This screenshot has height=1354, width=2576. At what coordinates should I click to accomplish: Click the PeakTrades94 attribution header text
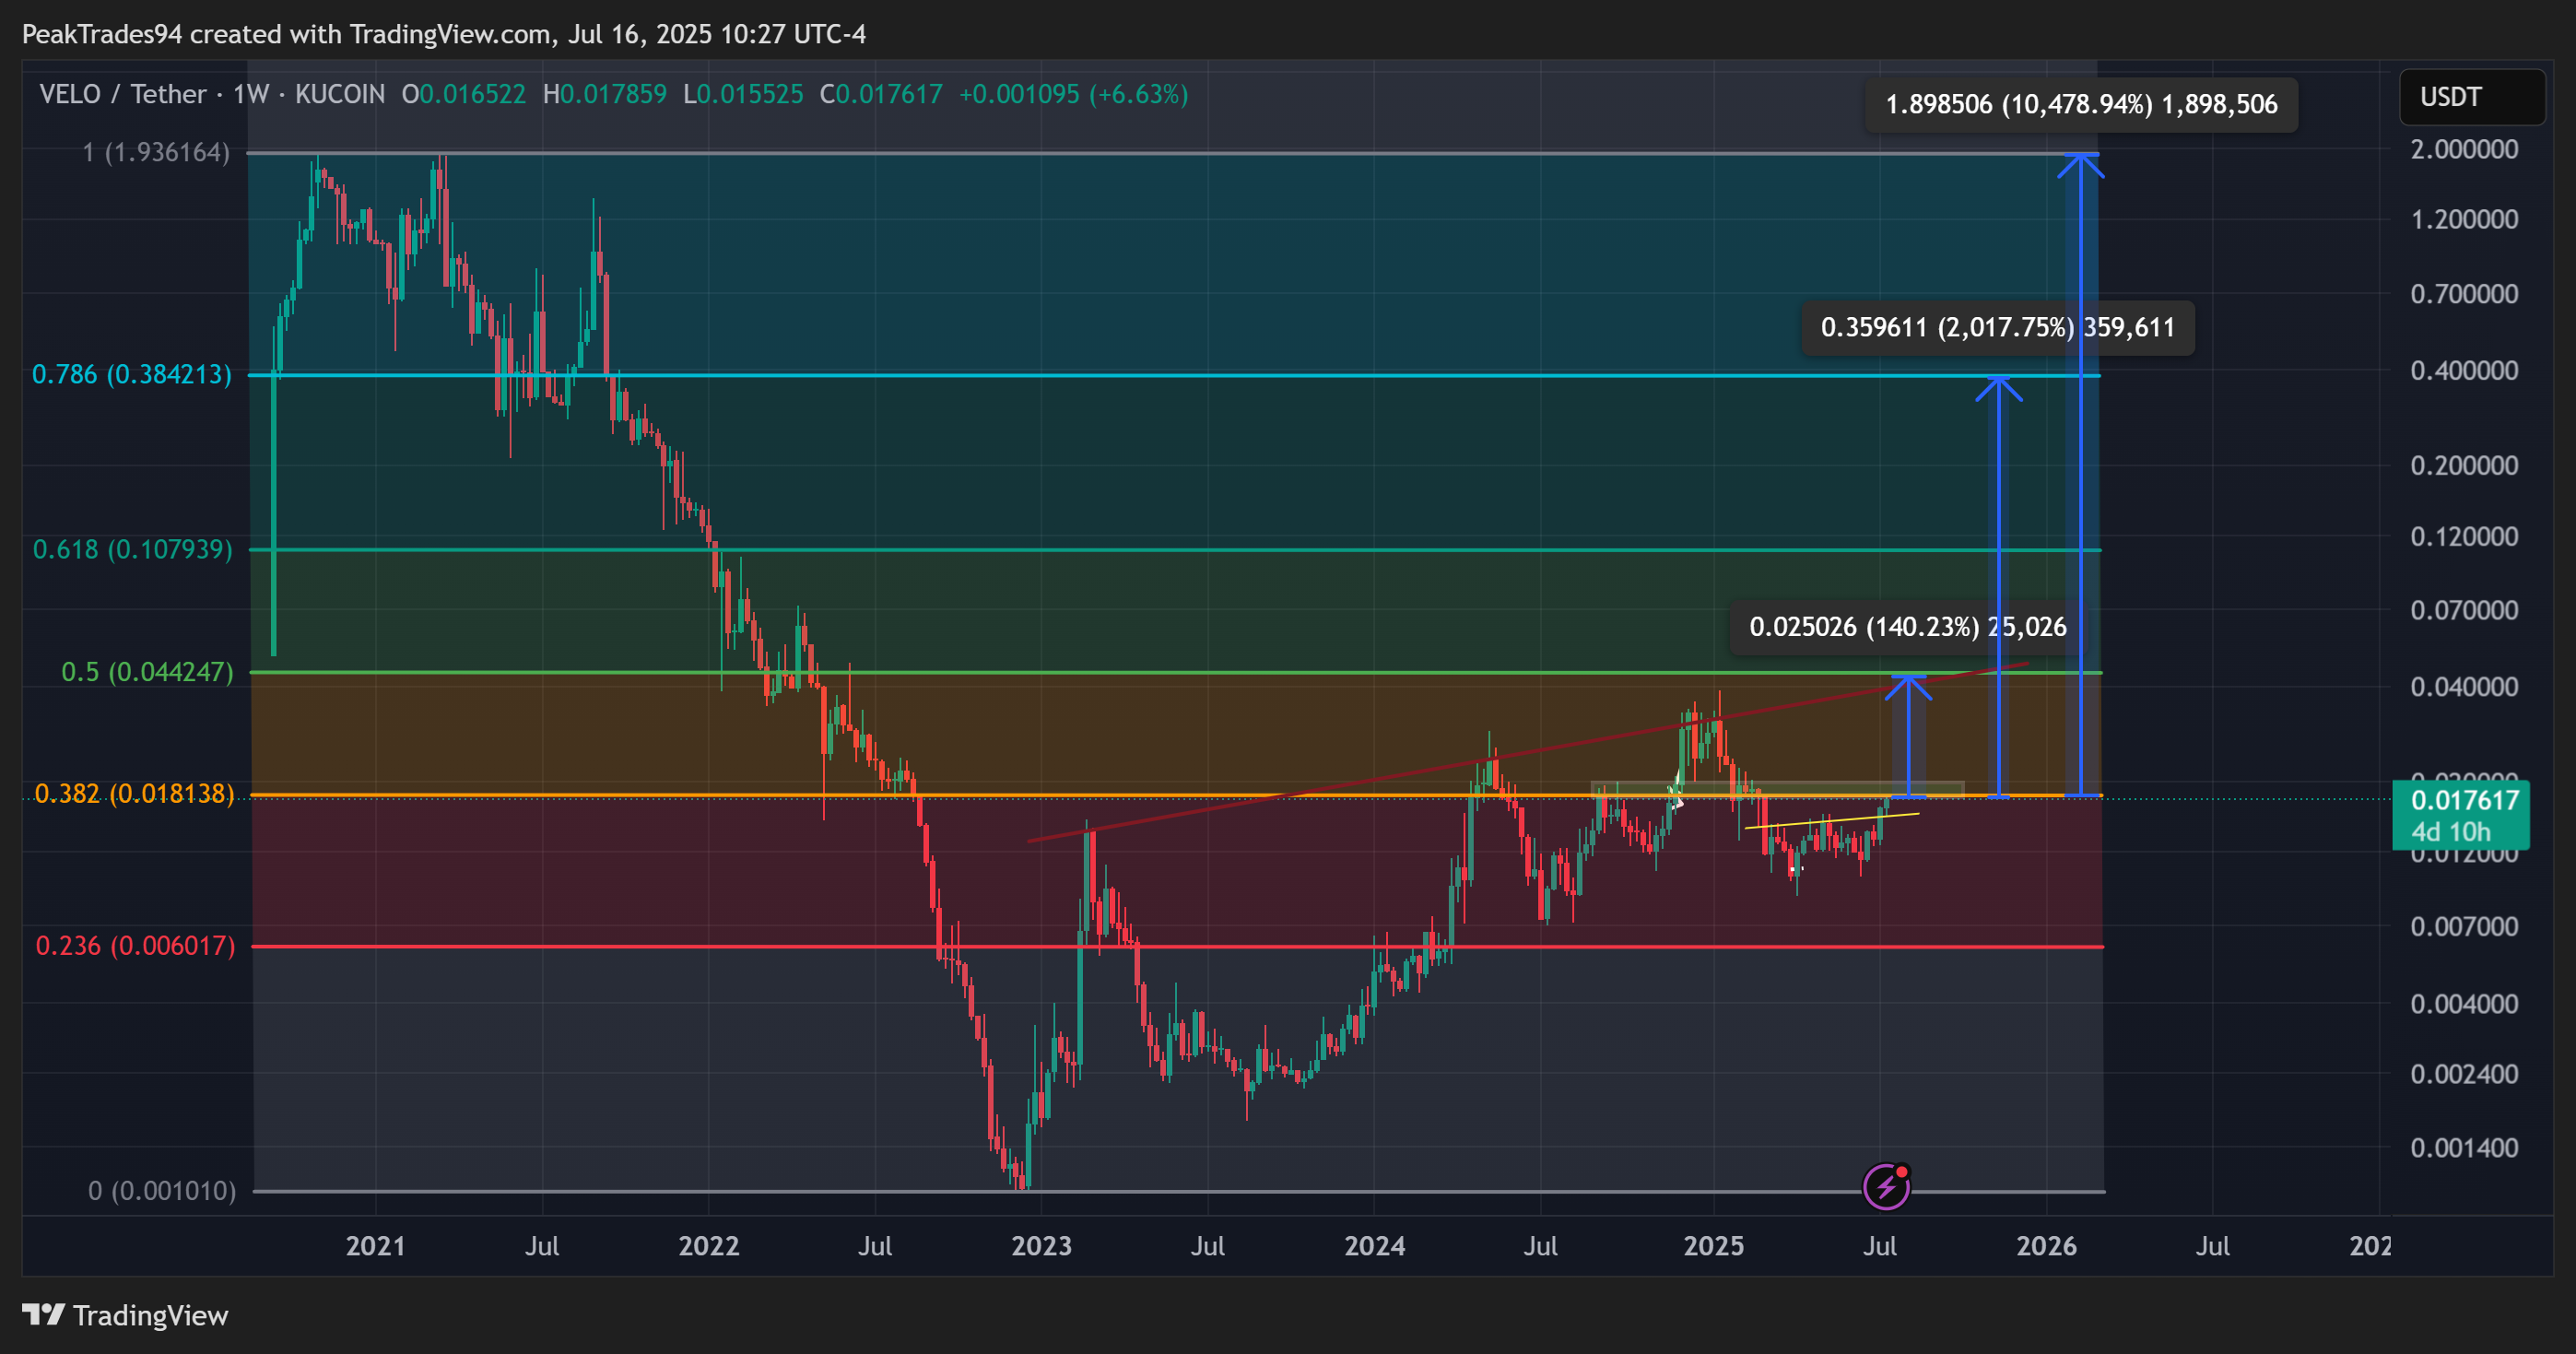pos(444,35)
